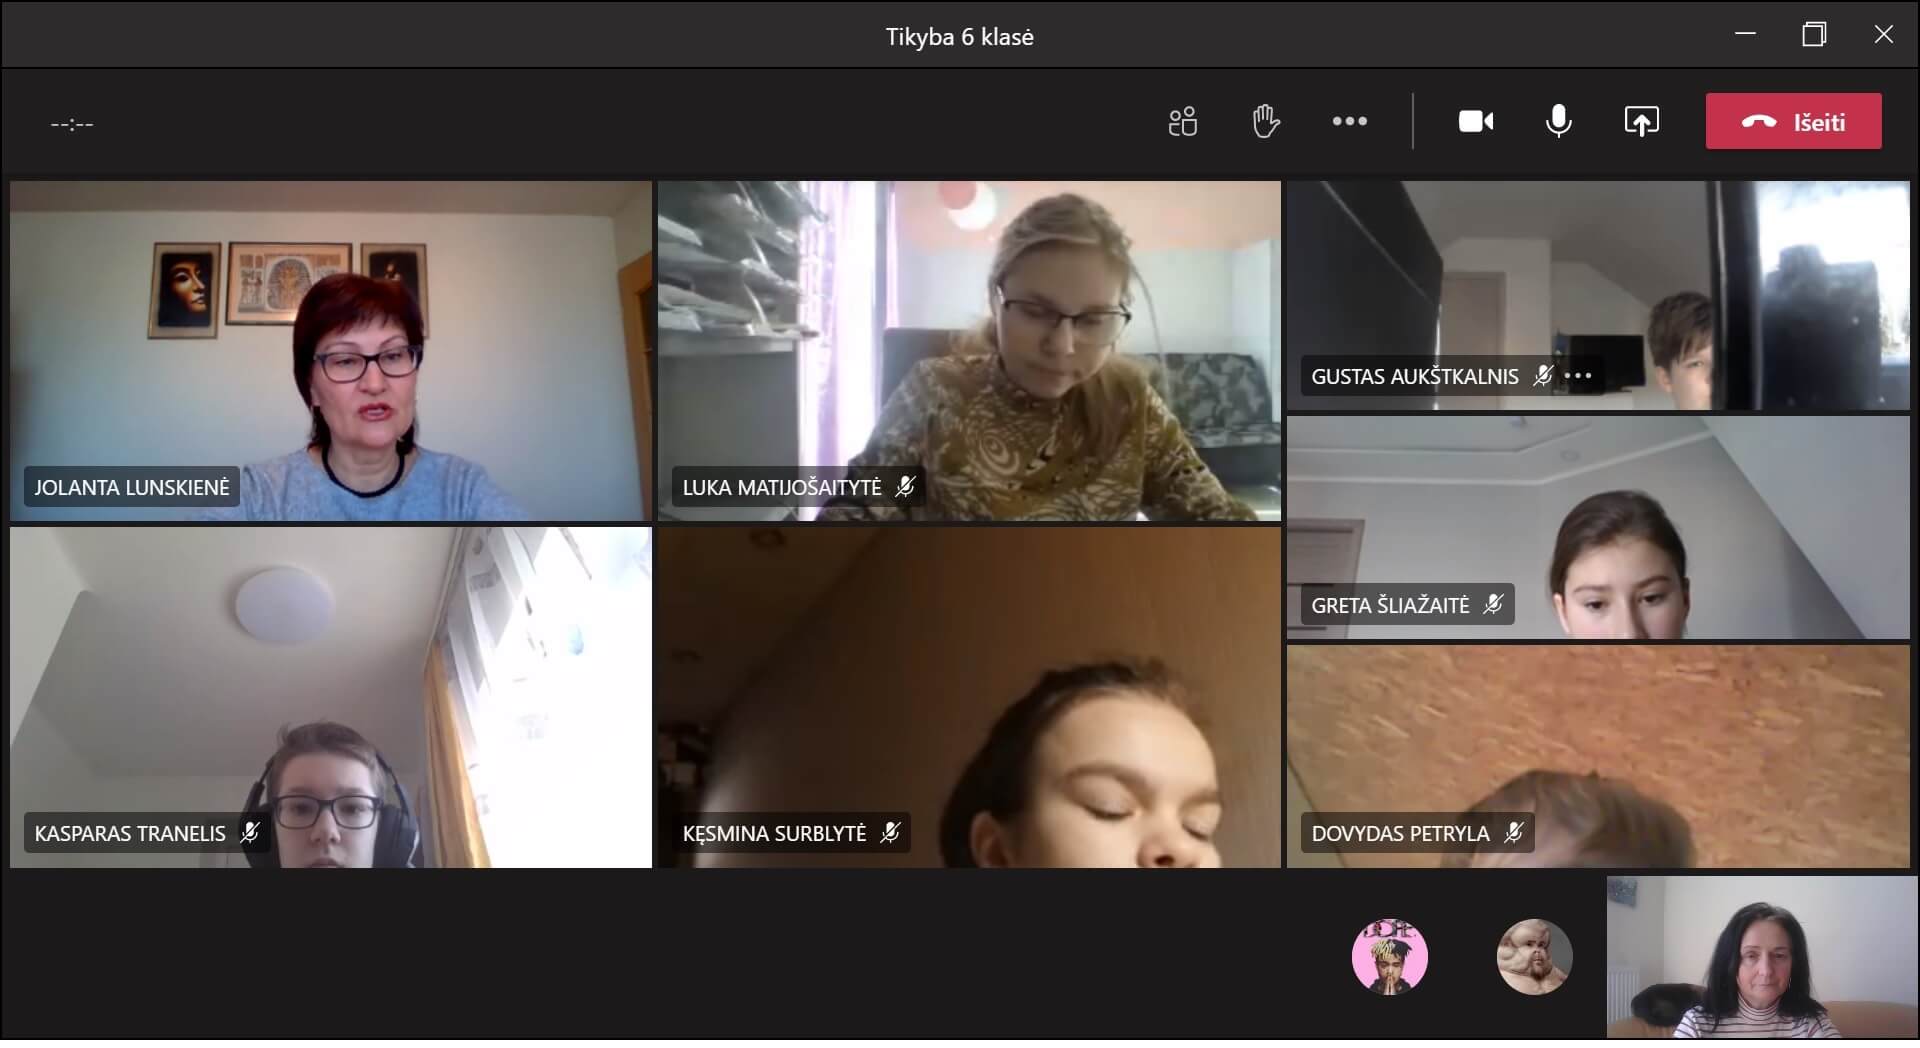Viewport: 1920px width, 1048px height.
Task: Click the GUSTAS AUKŠTKALNIS name label
Action: 1414,377
